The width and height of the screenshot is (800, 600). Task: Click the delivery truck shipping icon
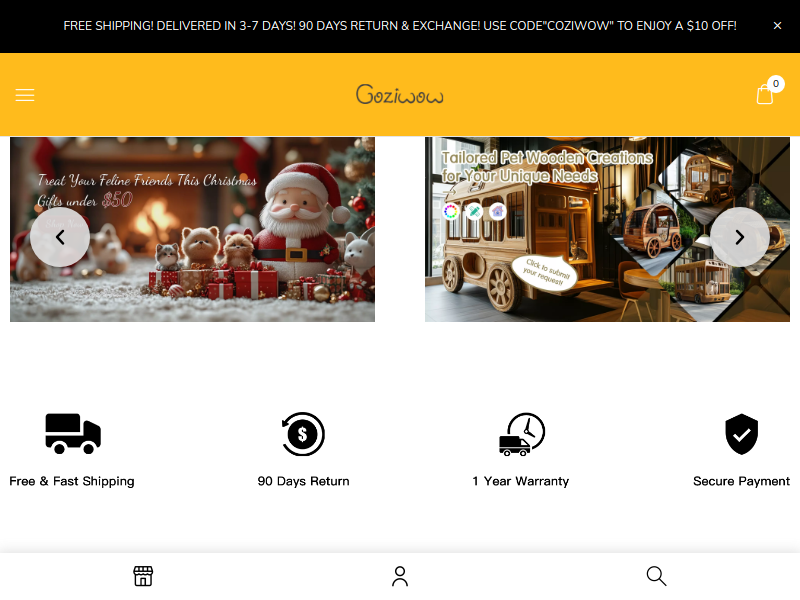(x=73, y=434)
